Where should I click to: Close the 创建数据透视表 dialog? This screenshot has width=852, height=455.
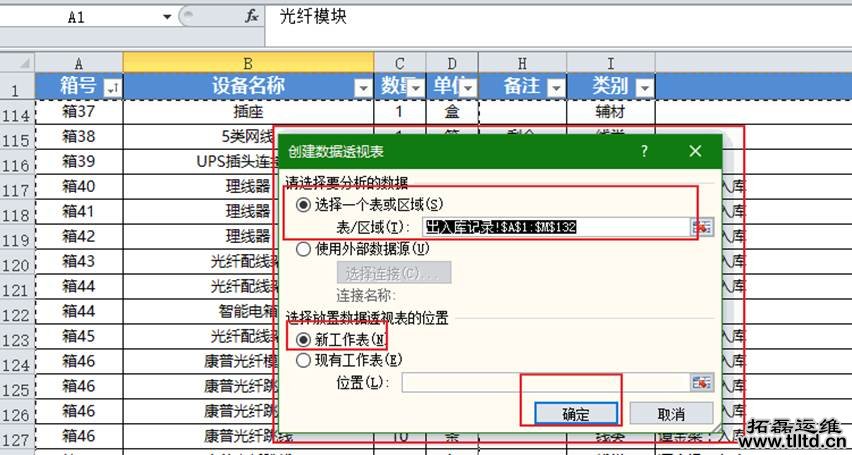click(x=695, y=151)
